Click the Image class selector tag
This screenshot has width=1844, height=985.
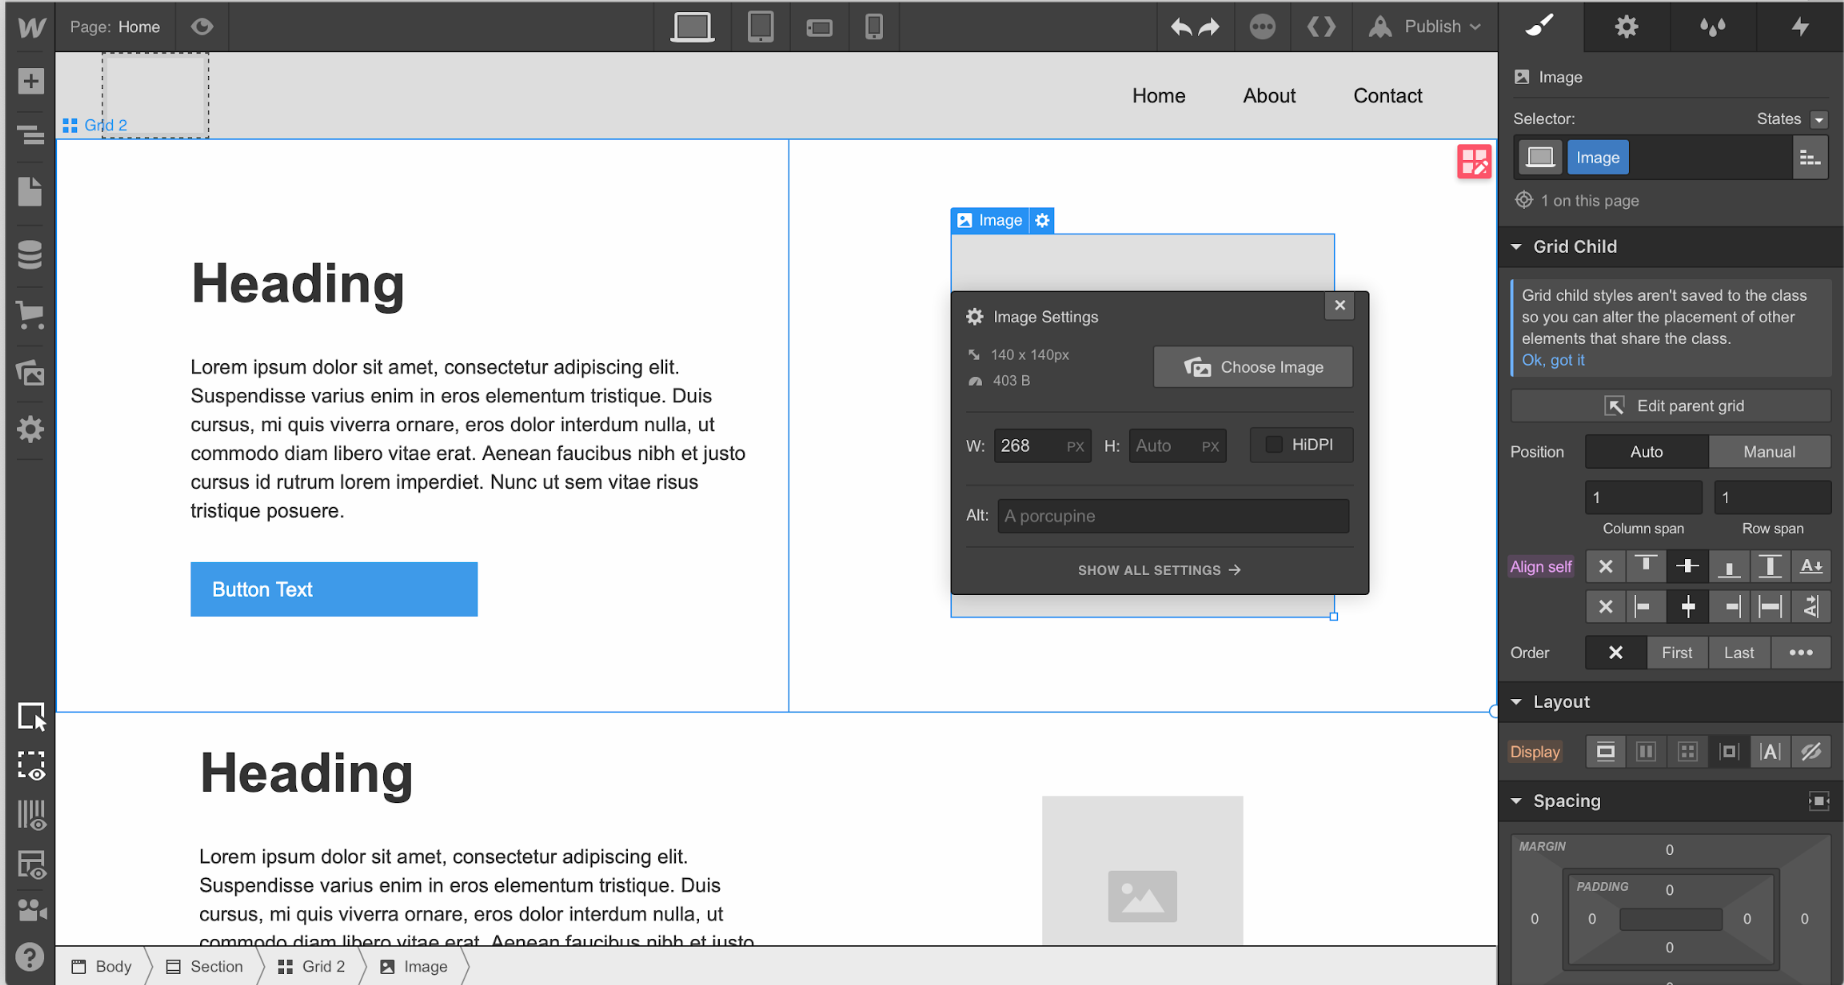click(x=1598, y=158)
